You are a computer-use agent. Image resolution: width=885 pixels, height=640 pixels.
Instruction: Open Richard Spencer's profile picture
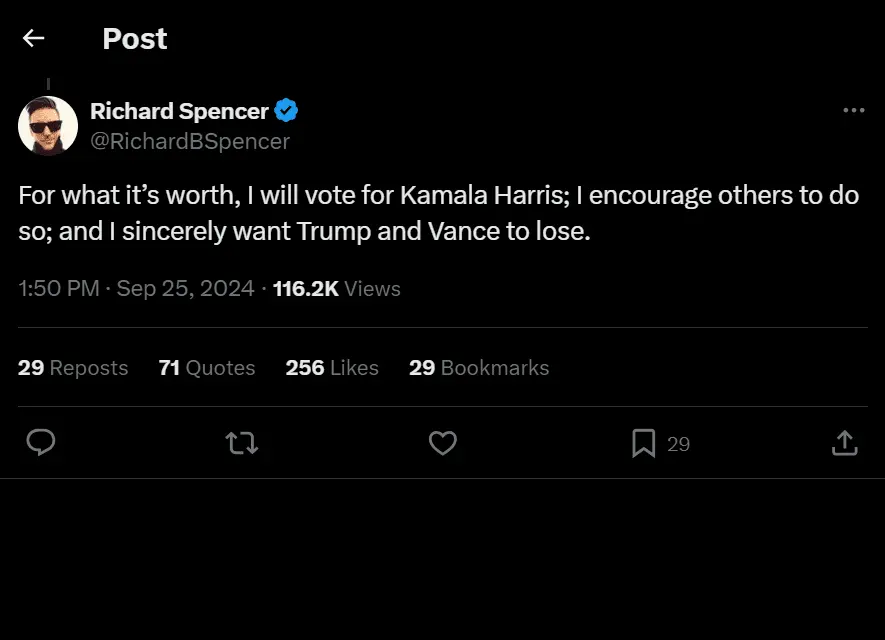coord(48,126)
